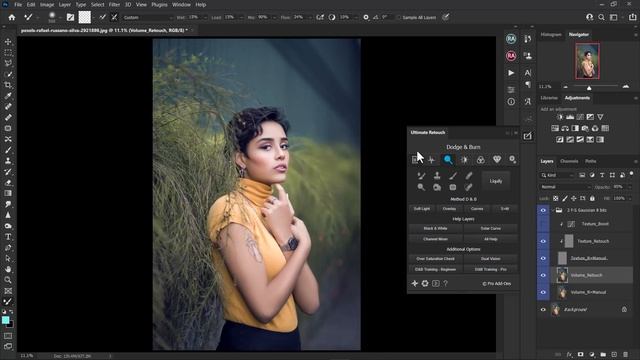
Task: Select the Crop tool
Action: coord(8,85)
